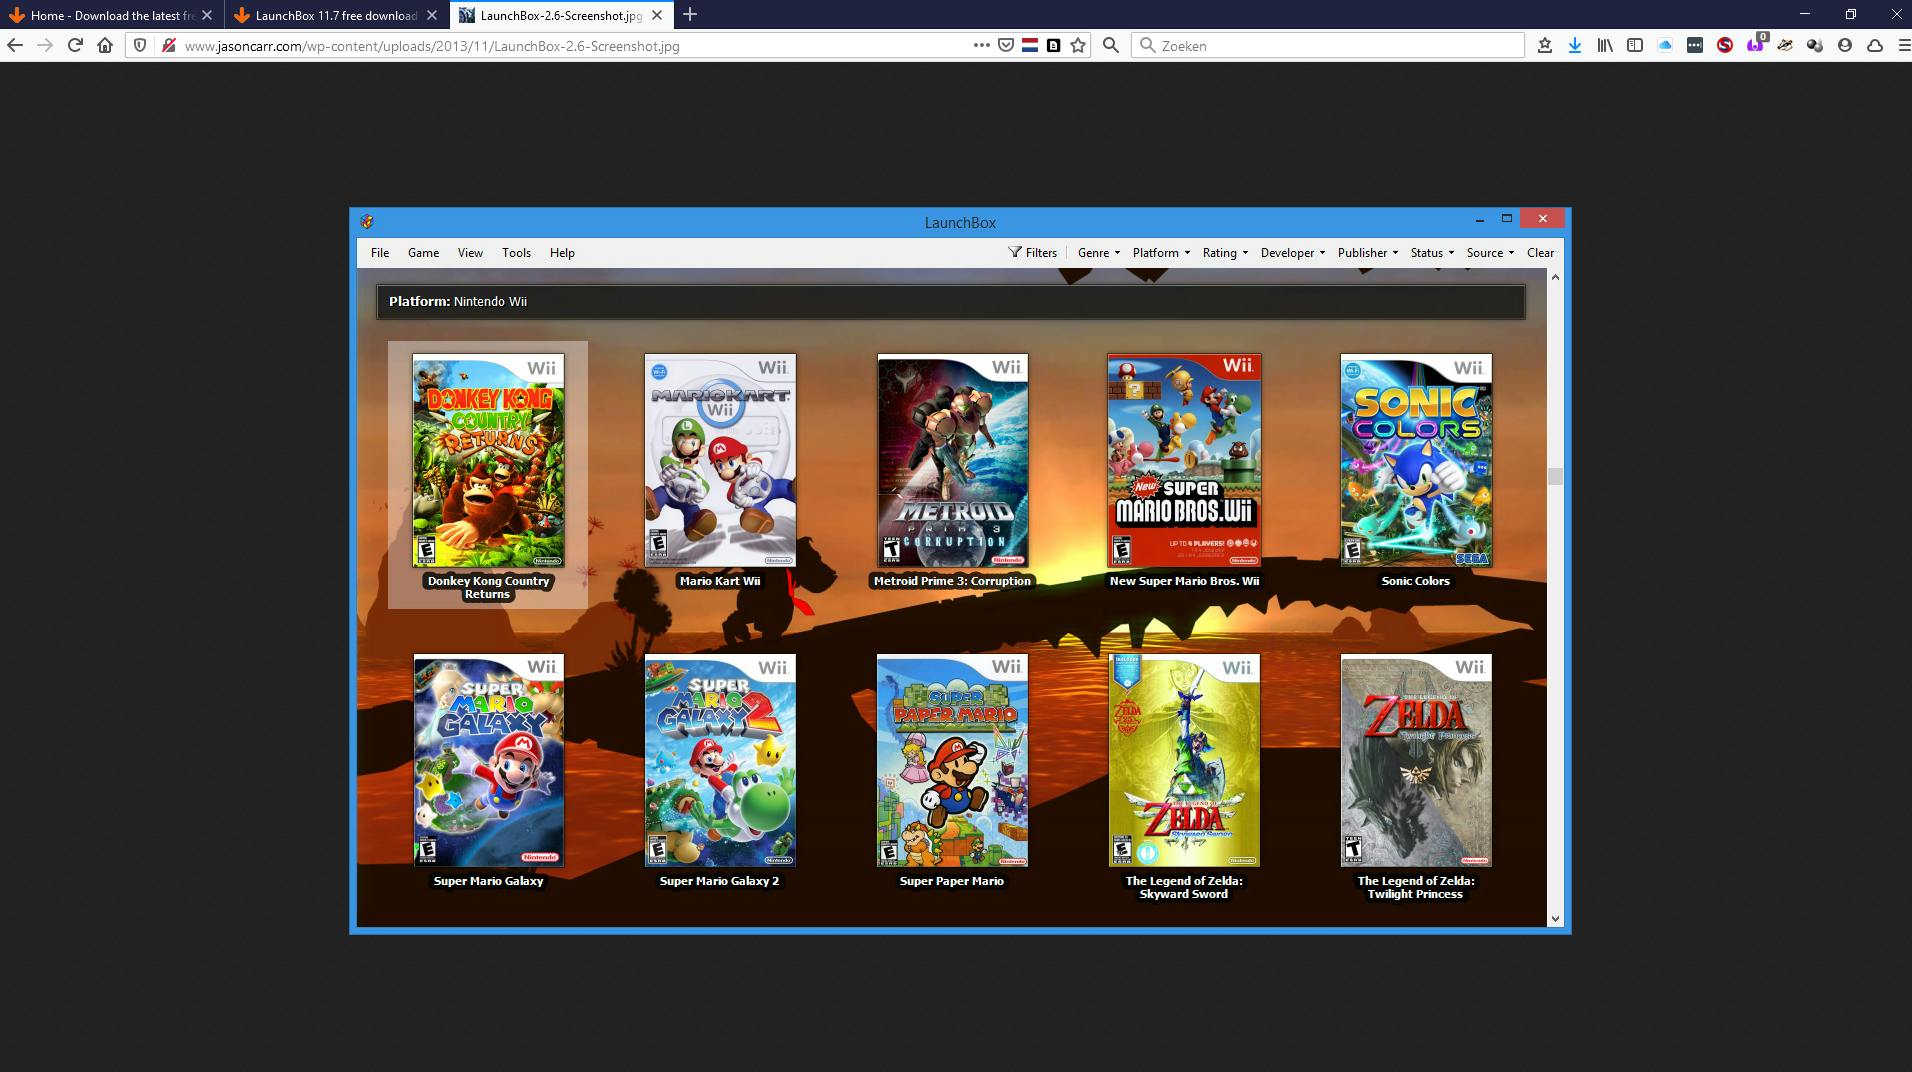Open the Game menu in LaunchBox
This screenshot has height=1072, width=1912.
(423, 253)
